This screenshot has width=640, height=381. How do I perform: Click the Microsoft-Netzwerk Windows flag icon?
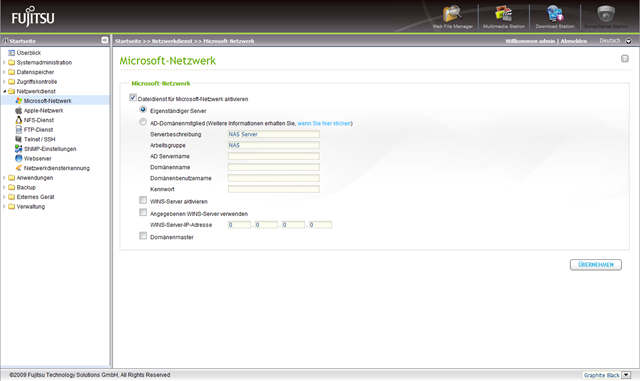tap(19, 100)
